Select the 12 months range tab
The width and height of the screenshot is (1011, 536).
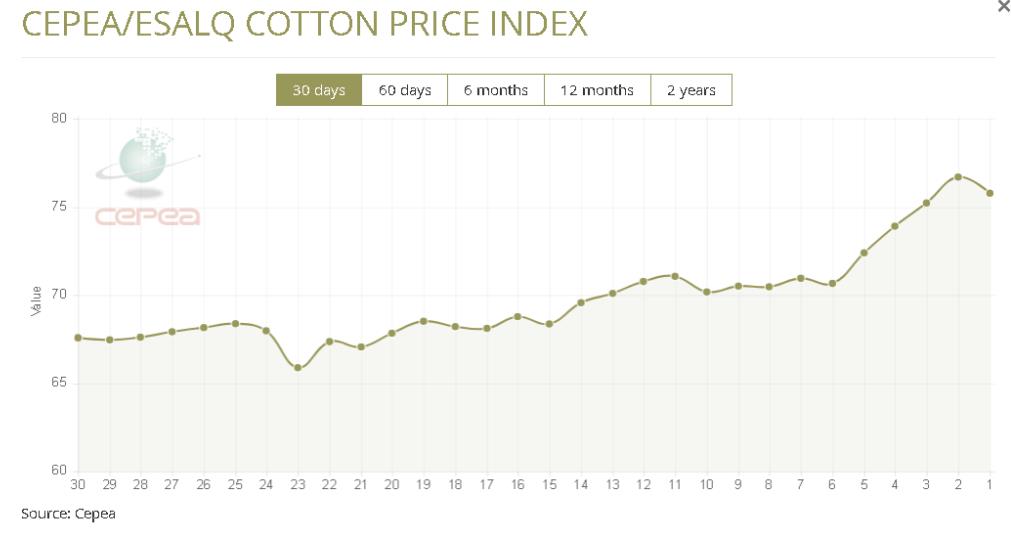click(x=597, y=90)
